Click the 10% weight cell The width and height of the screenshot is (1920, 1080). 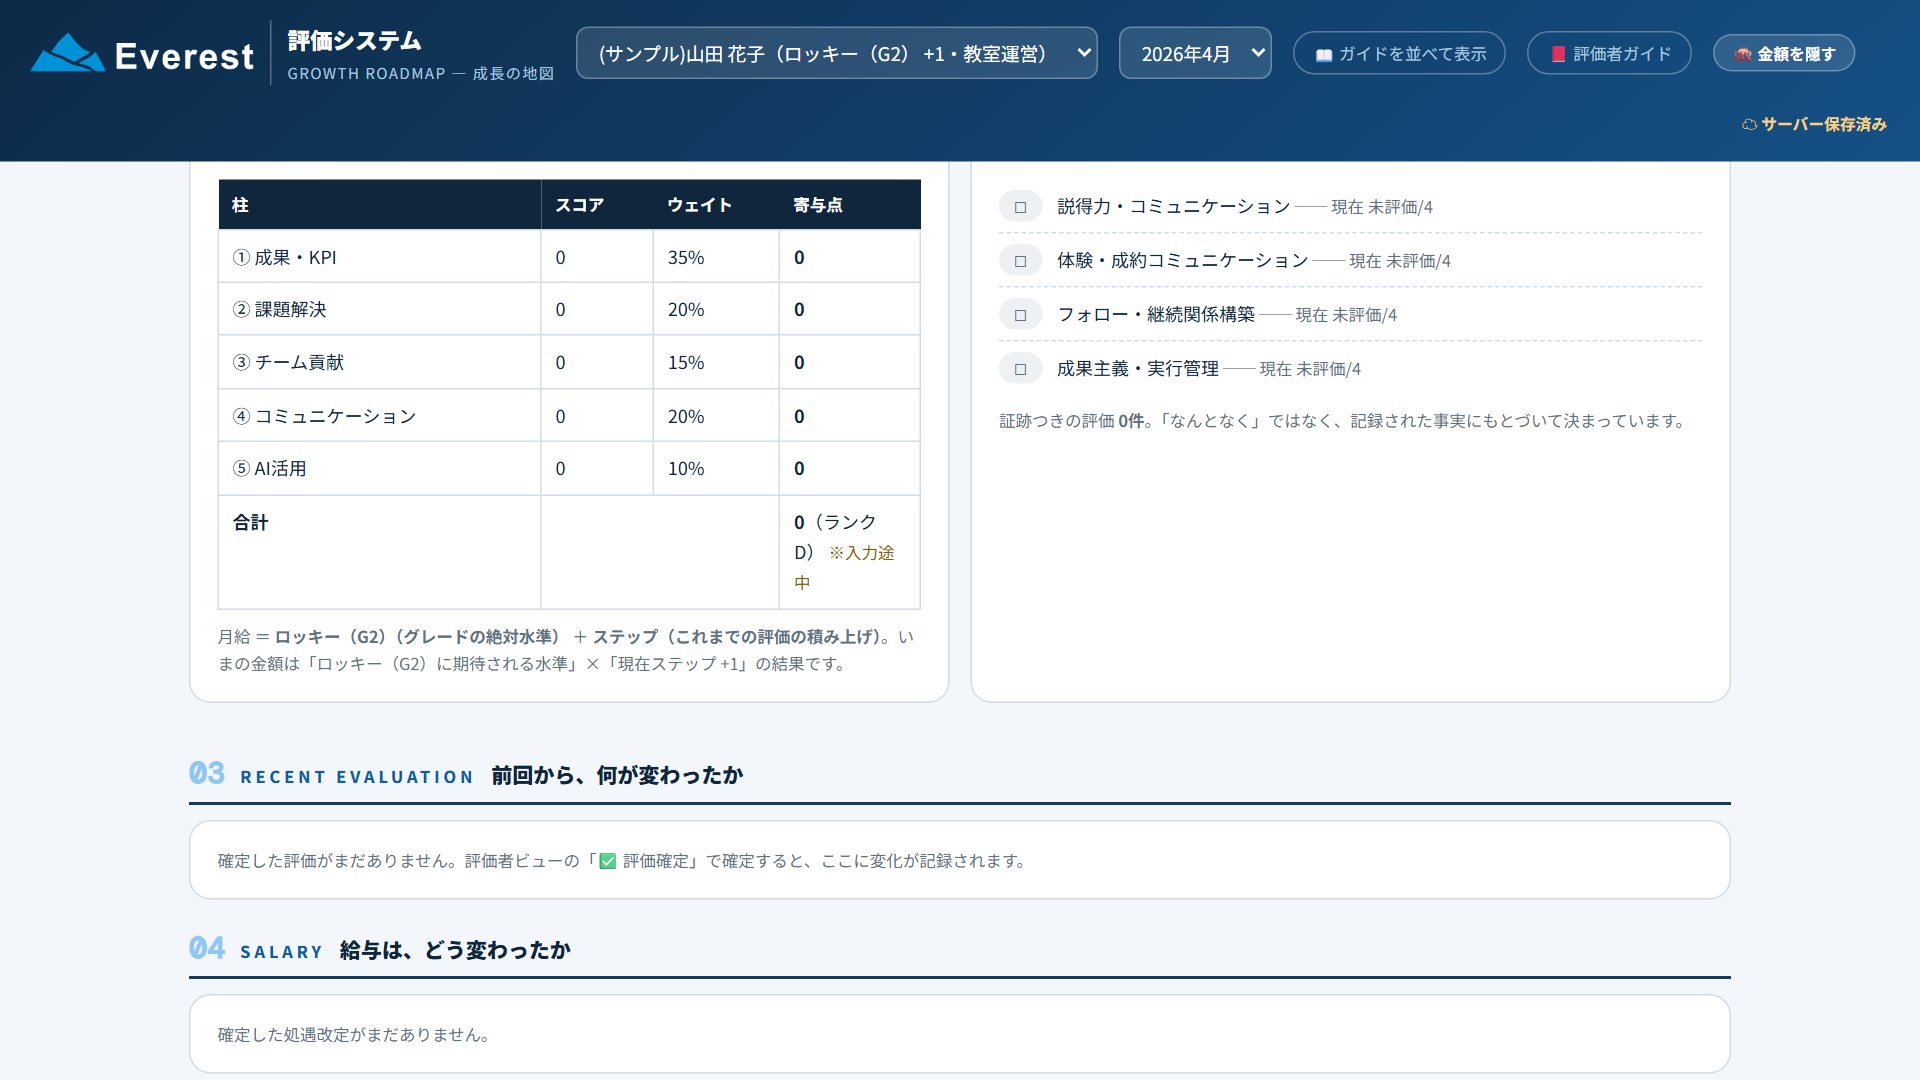[716, 468]
